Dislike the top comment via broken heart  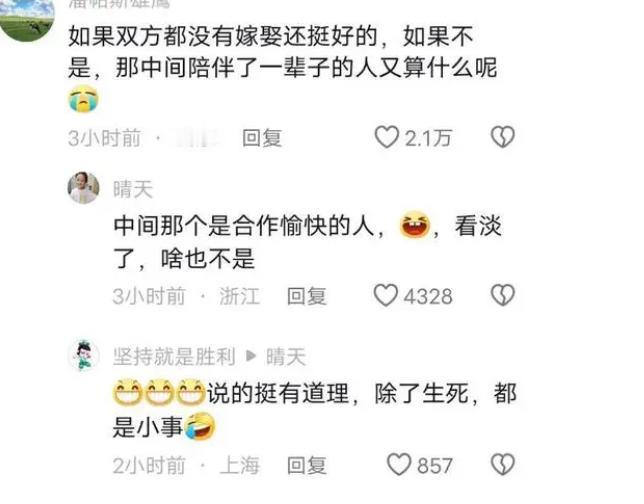pyautogui.click(x=503, y=137)
